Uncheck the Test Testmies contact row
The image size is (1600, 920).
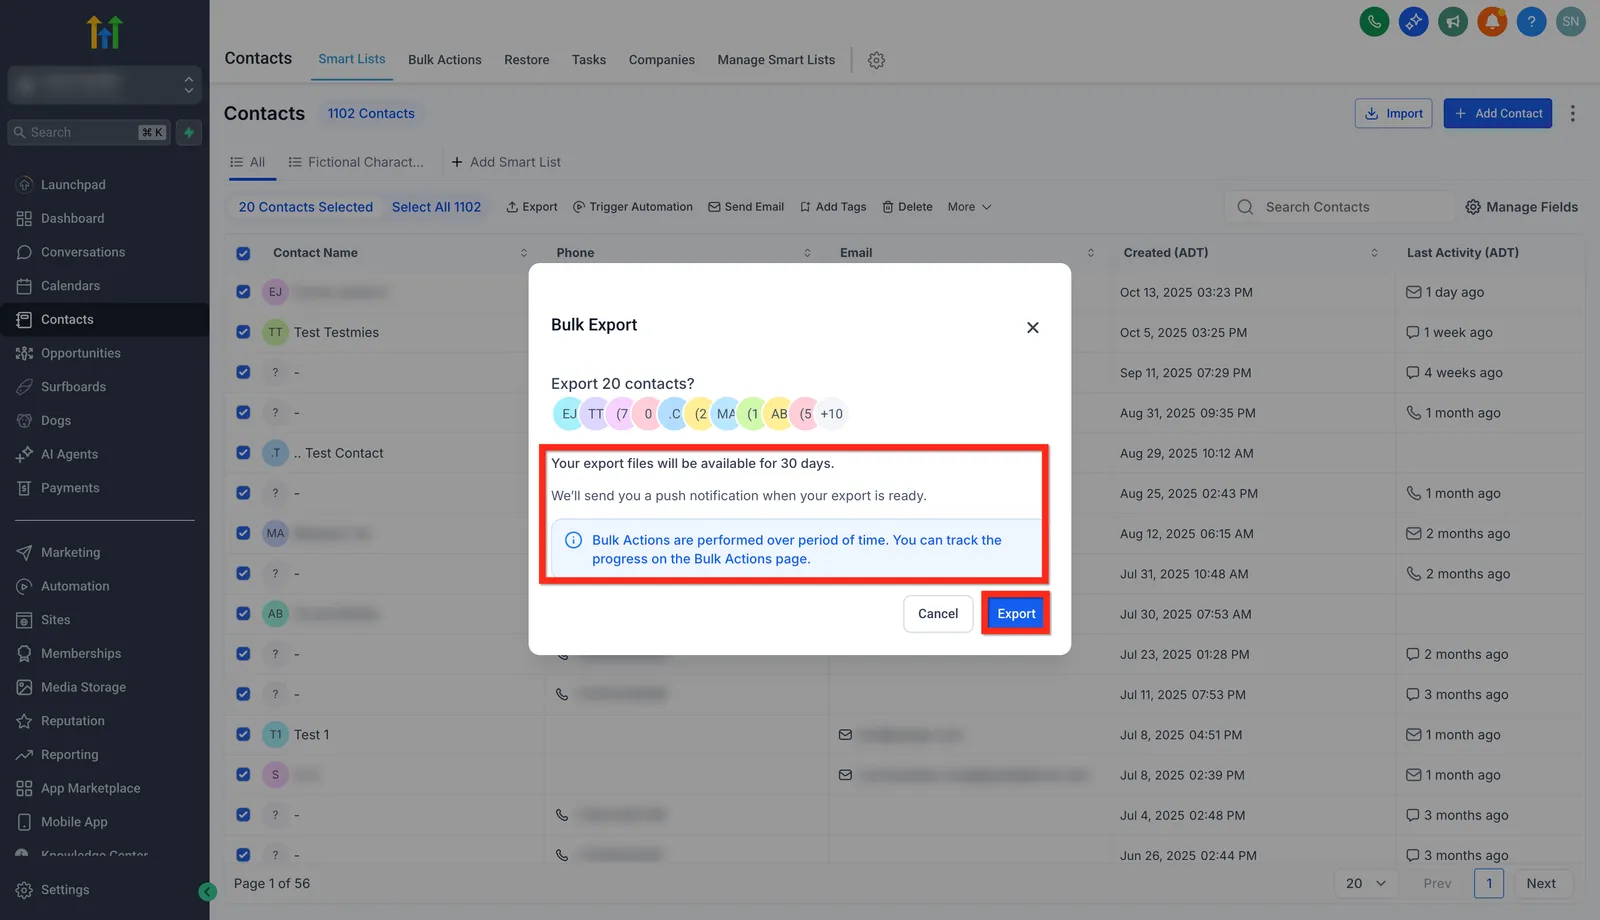(243, 332)
